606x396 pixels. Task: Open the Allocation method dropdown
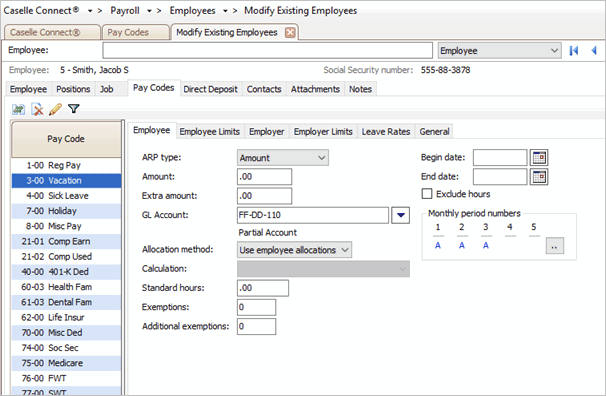pyautogui.click(x=294, y=250)
